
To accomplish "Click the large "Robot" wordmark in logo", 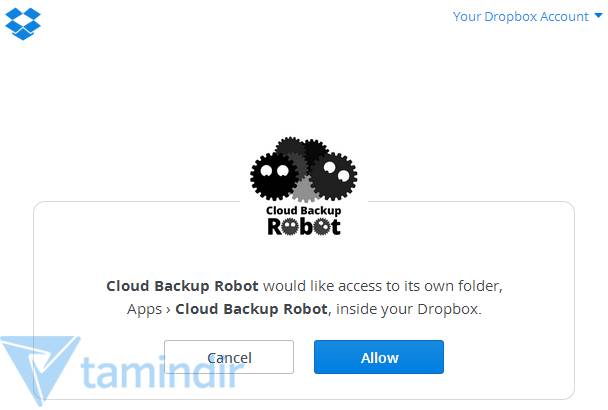I will click(304, 227).
